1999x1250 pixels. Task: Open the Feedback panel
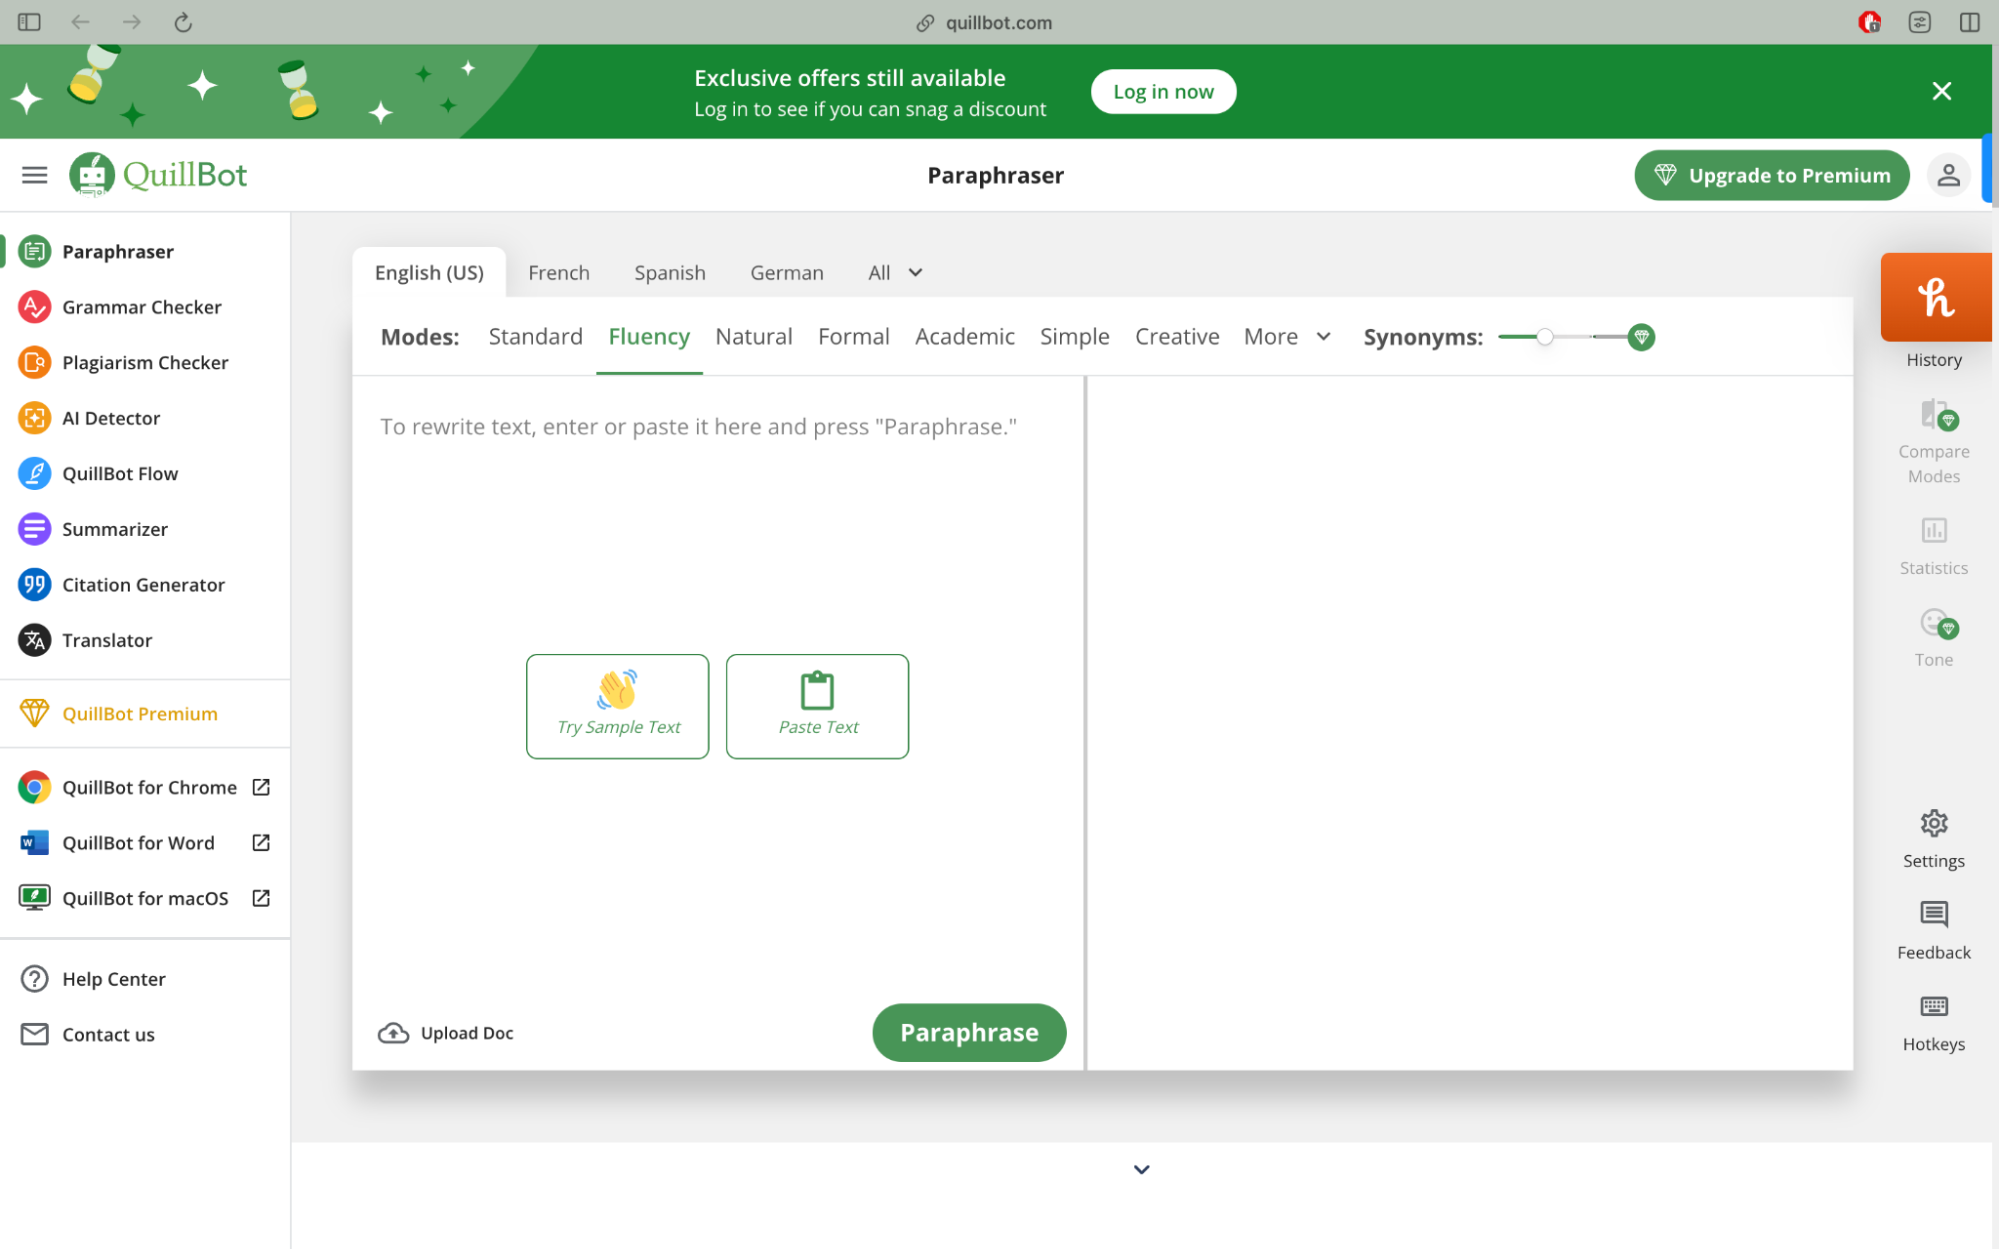[x=1934, y=931]
